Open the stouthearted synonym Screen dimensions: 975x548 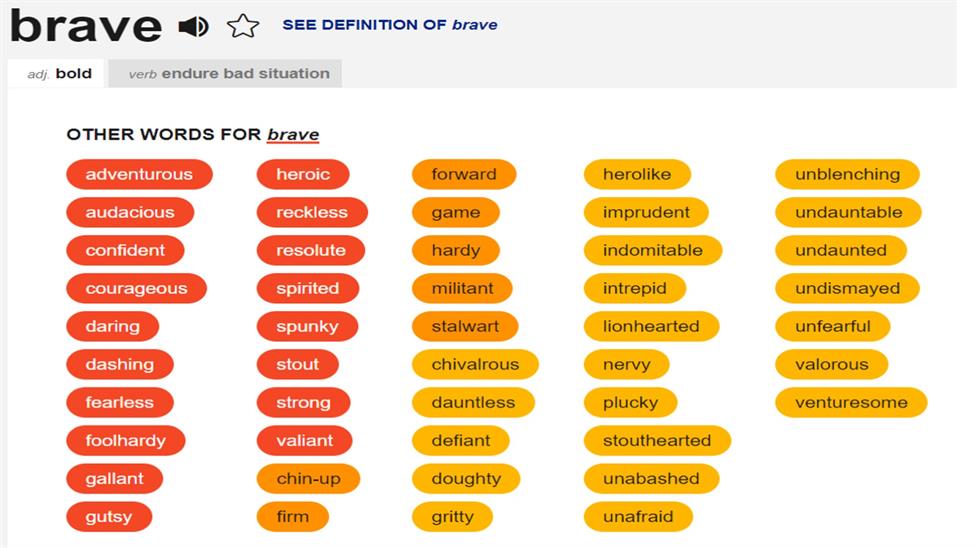pos(657,441)
